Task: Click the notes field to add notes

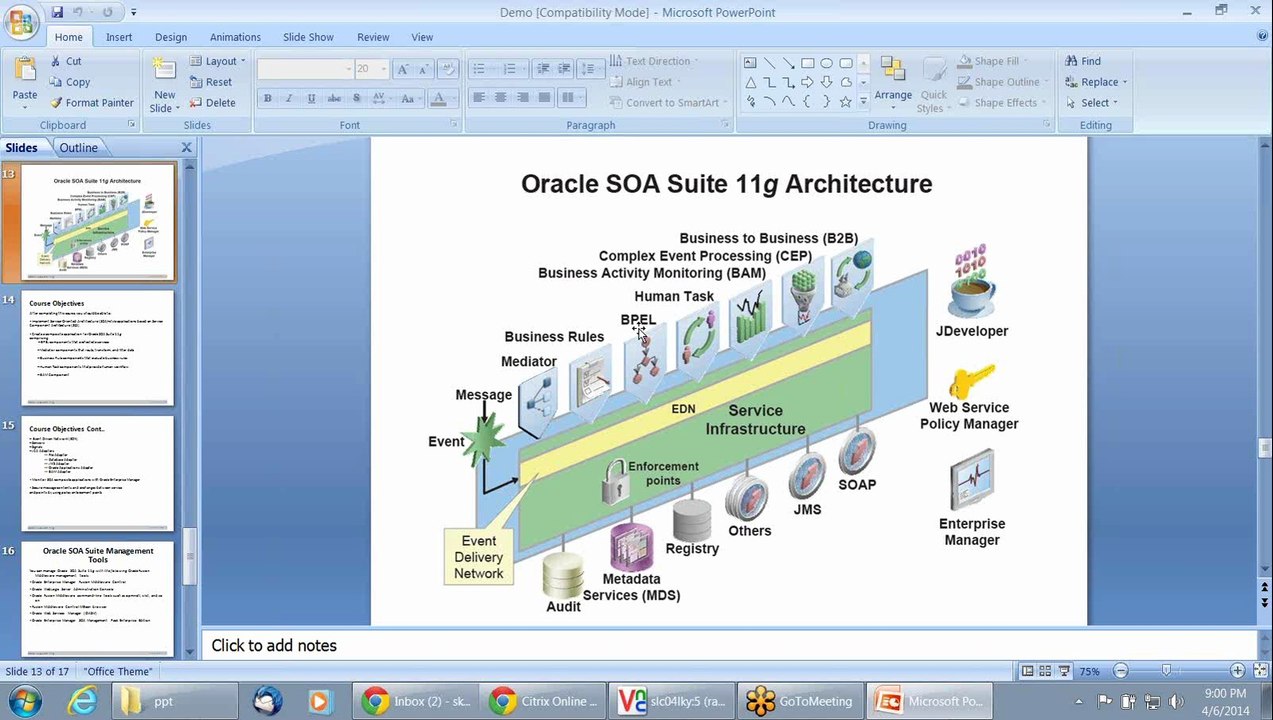Action: click(x=728, y=646)
